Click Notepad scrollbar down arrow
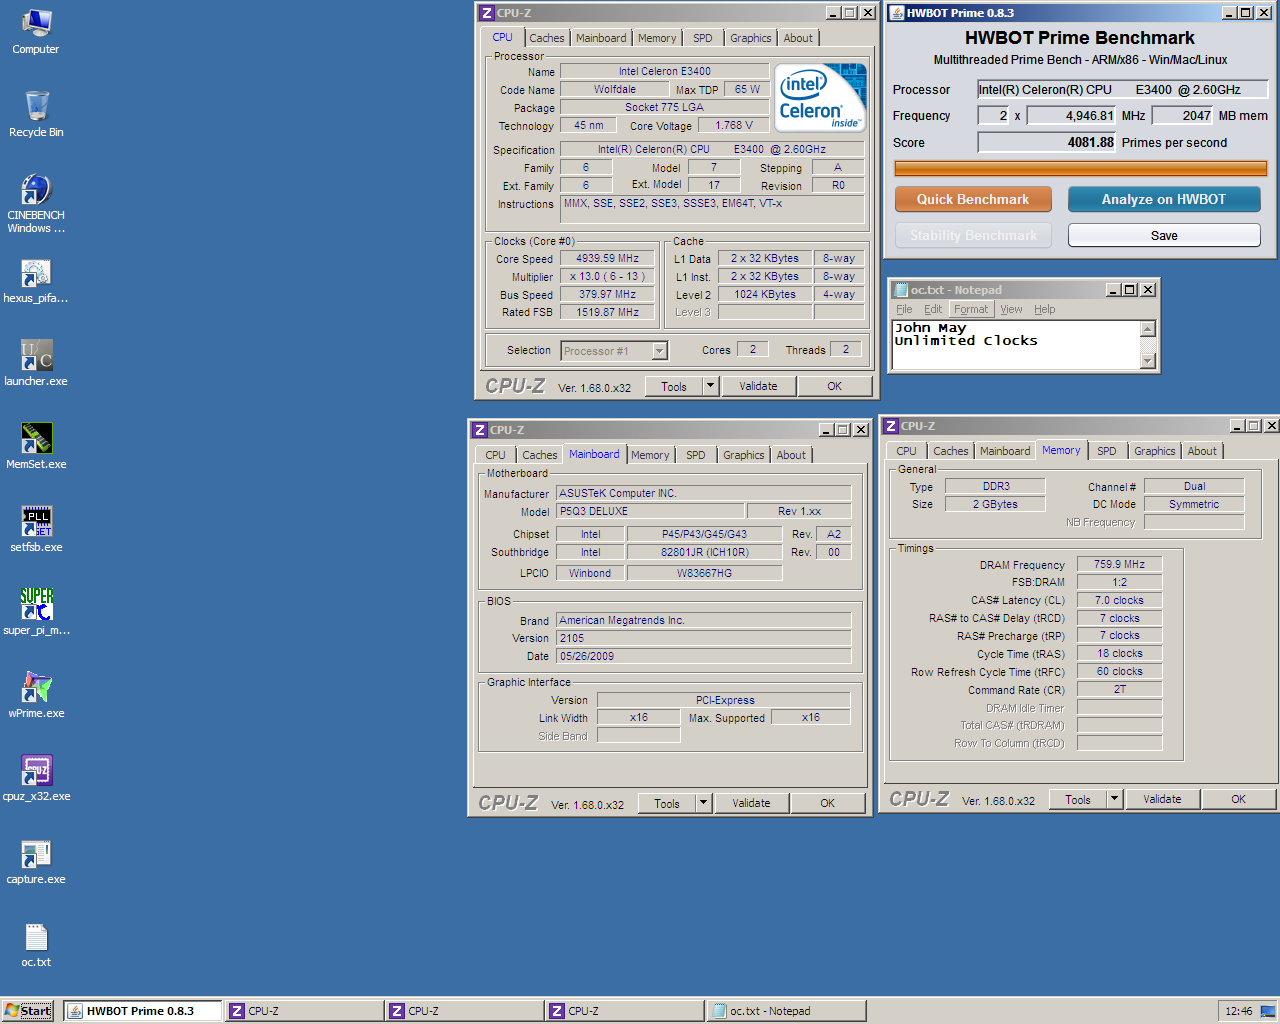This screenshot has width=1280, height=1024. (1148, 361)
